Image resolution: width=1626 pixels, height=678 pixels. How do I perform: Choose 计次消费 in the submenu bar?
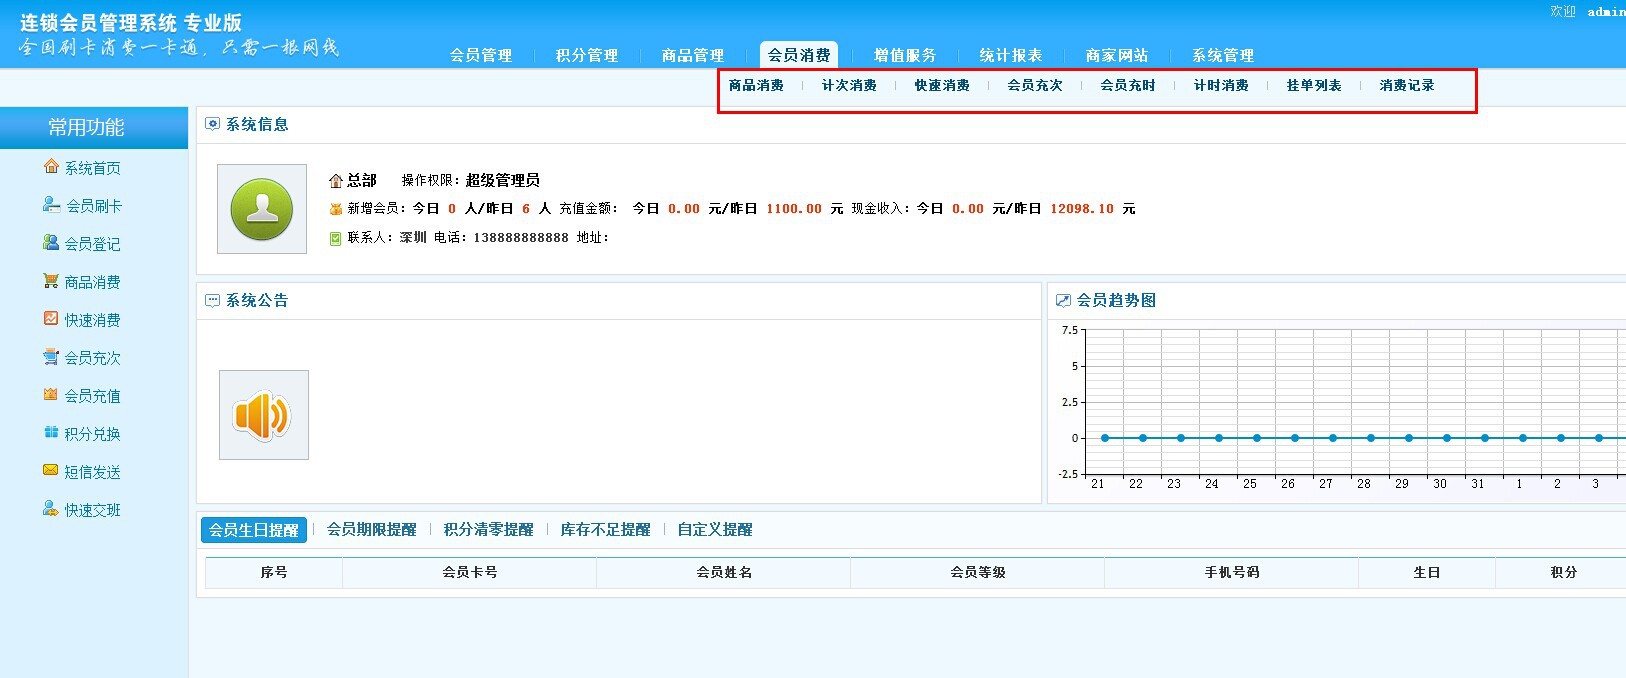(x=849, y=85)
